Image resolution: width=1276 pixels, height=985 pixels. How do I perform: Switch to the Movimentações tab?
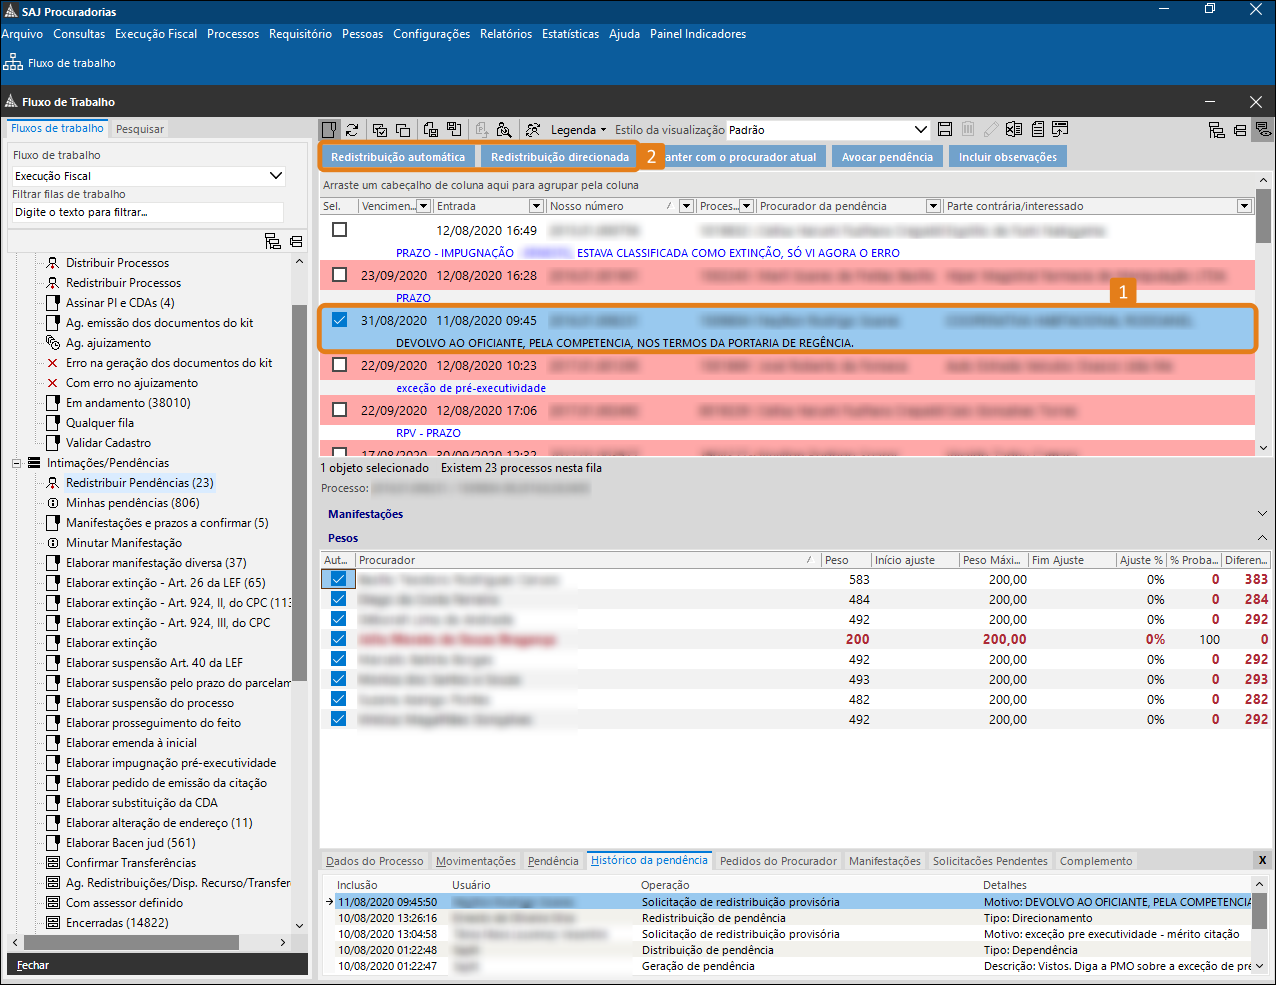pyautogui.click(x=476, y=861)
